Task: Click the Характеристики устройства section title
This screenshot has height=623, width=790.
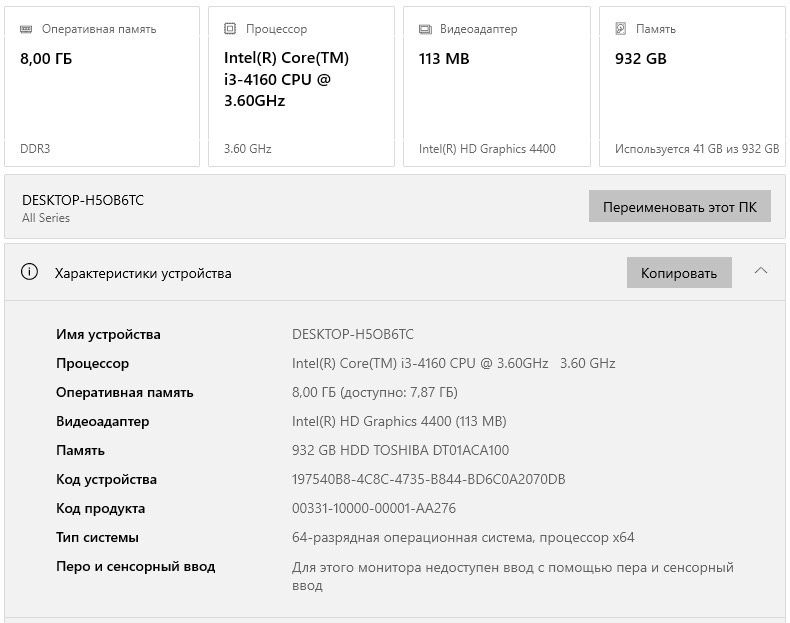Action: [143, 273]
